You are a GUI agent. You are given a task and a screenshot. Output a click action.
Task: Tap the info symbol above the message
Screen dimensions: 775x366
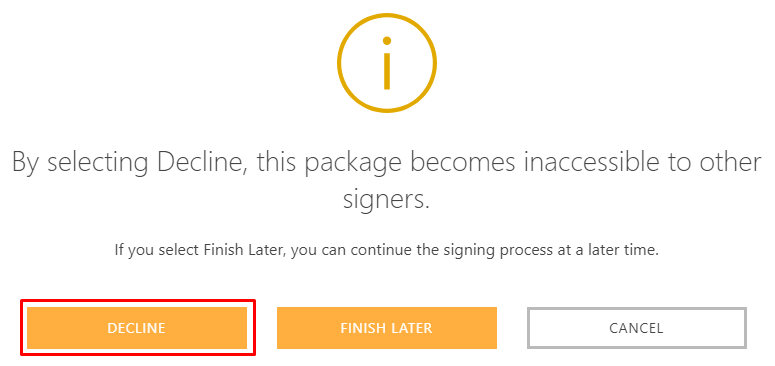coord(387,63)
